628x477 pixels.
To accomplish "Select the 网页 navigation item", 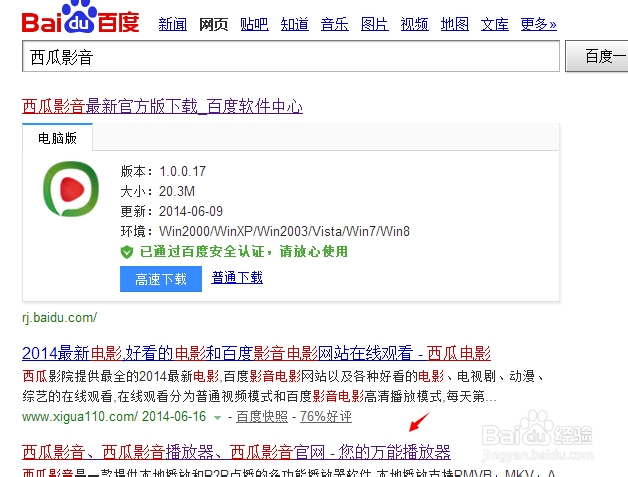I will 213,24.
